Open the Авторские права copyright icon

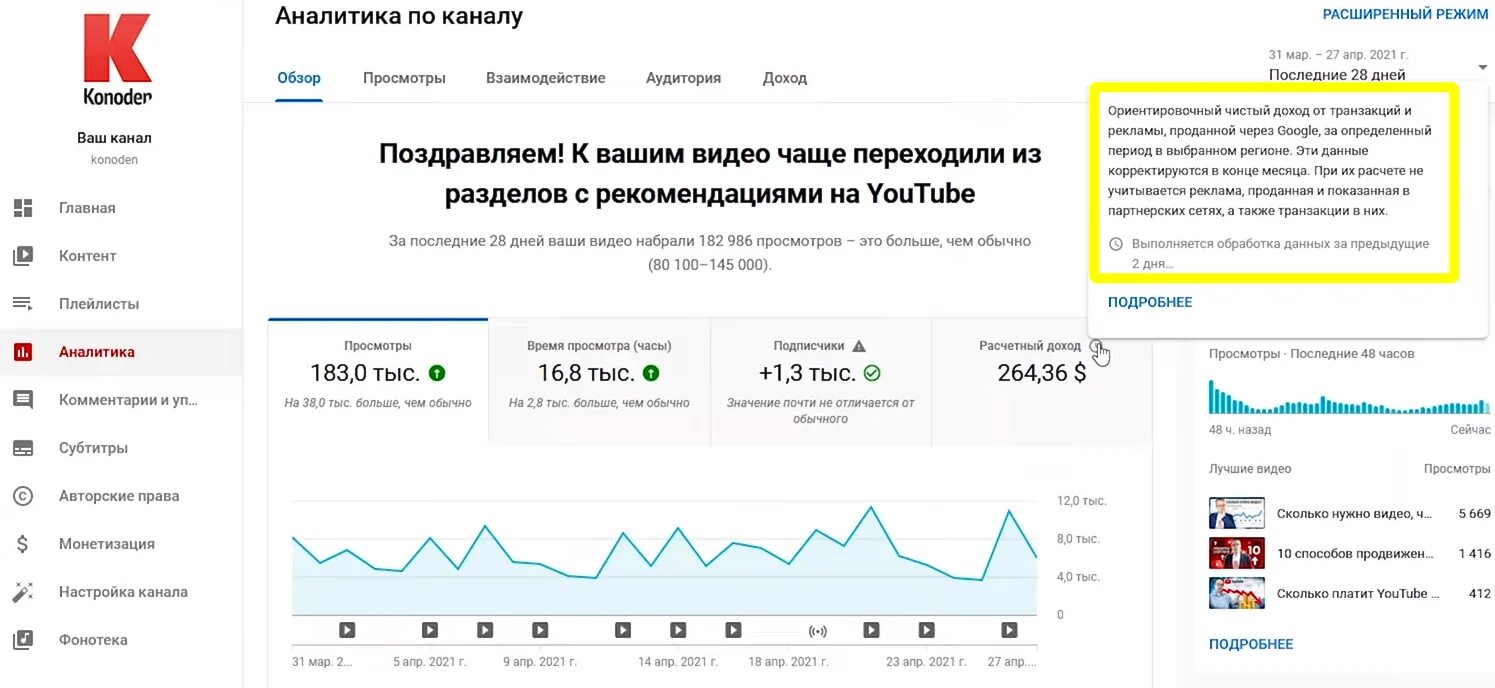point(23,496)
